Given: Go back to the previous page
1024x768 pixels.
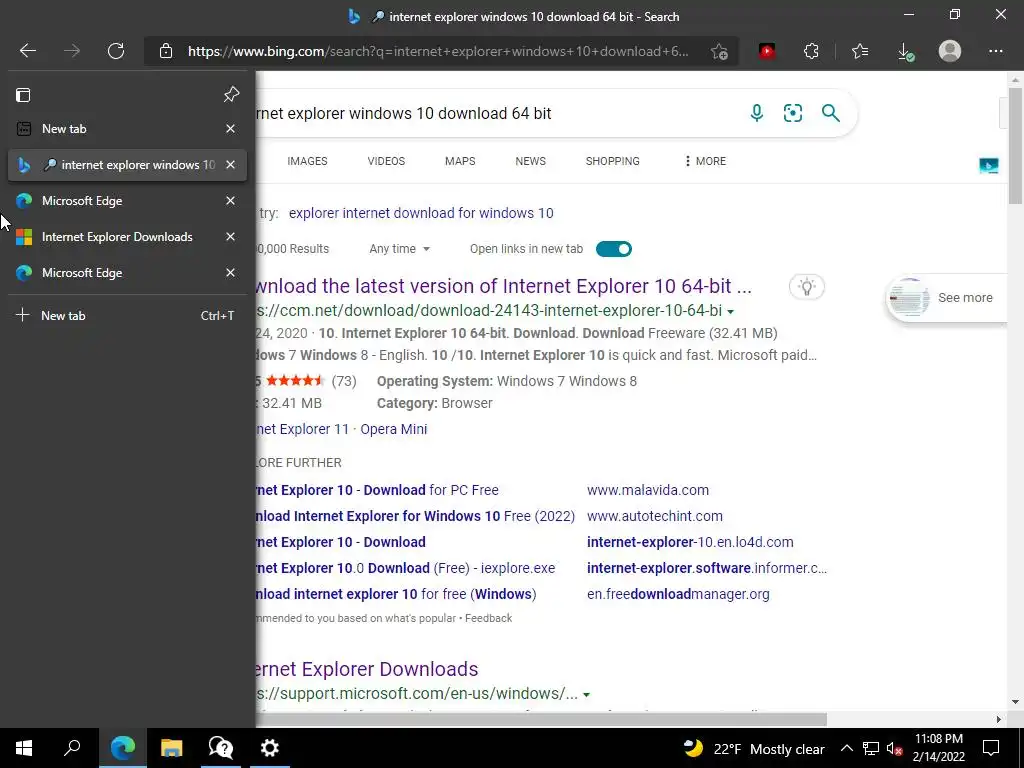Looking at the screenshot, I should [x=28, y=51].
